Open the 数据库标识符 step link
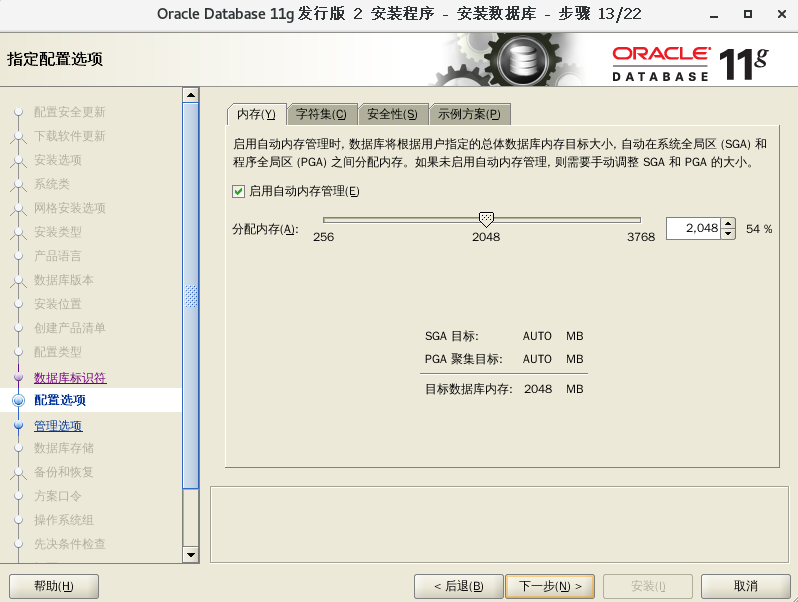The image size is (798, 602). pyautogui.click(x=70, y=378)
